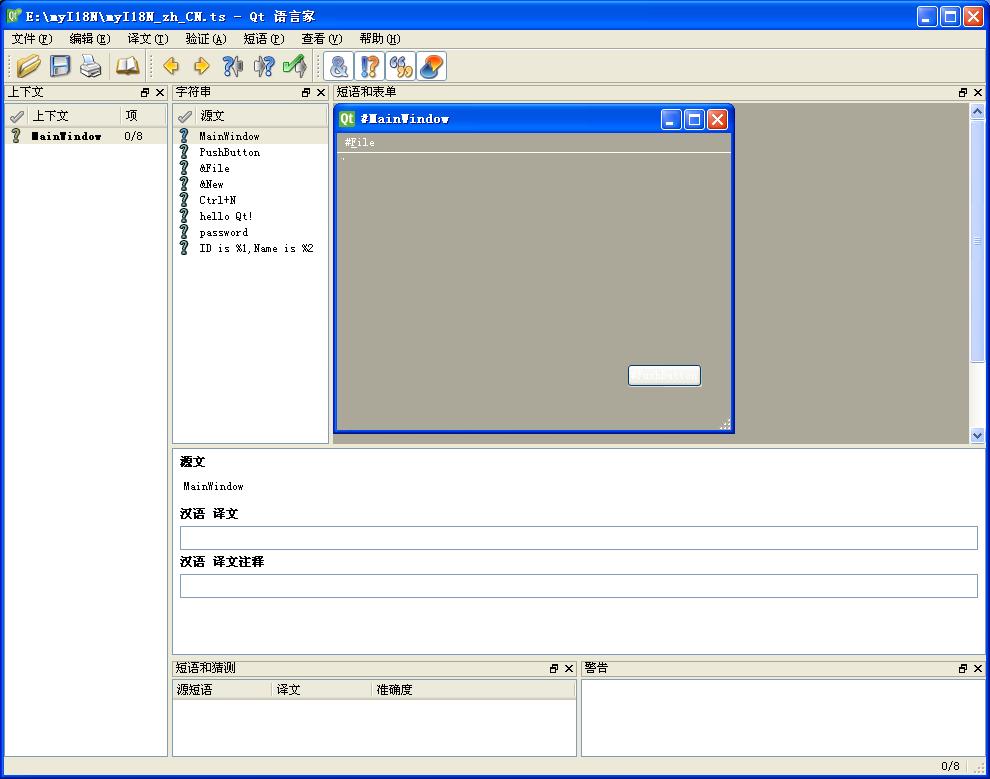Viewport: 990px width, 779px height.
Task: Click the Save floppy disk icon
Action: point(60,66)
